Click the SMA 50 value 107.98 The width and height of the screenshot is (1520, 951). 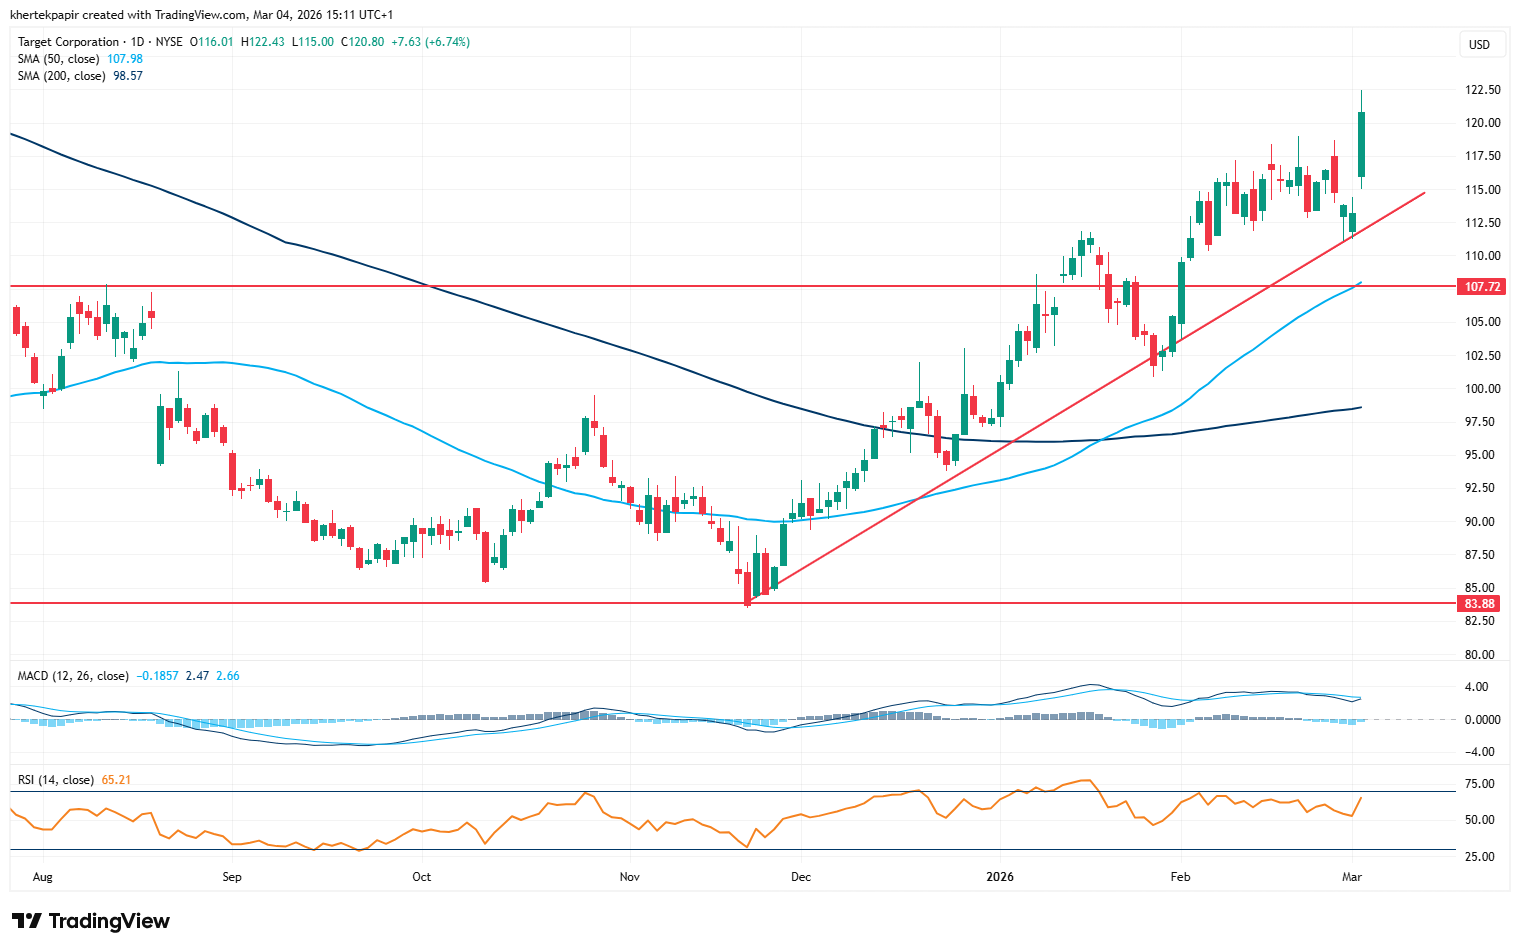pyautogui.click(x=125, y=59)
